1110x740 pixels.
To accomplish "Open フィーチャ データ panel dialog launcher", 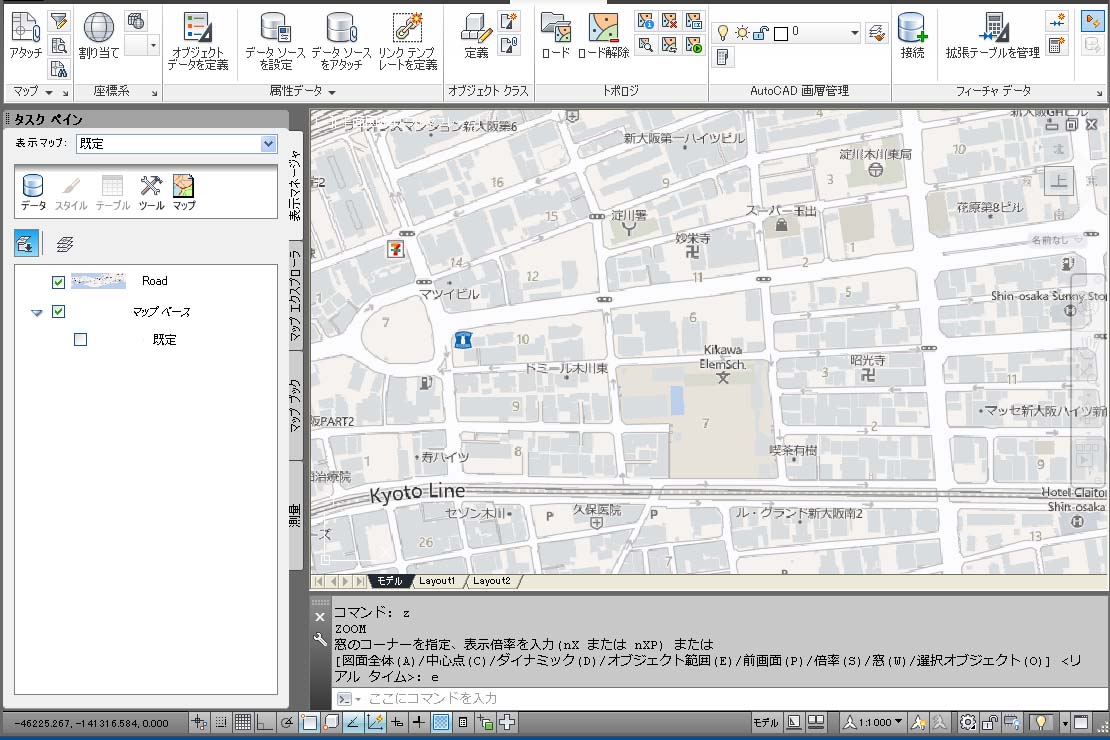I will (1099, 93).
